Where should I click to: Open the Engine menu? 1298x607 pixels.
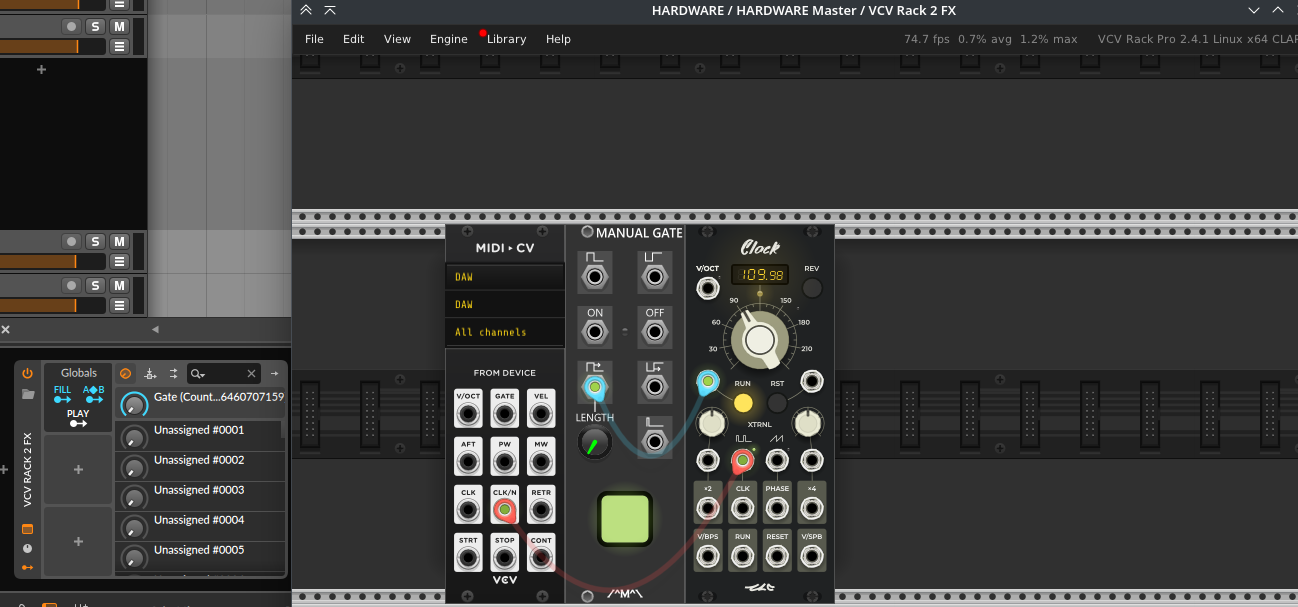(x=449, y=39)
